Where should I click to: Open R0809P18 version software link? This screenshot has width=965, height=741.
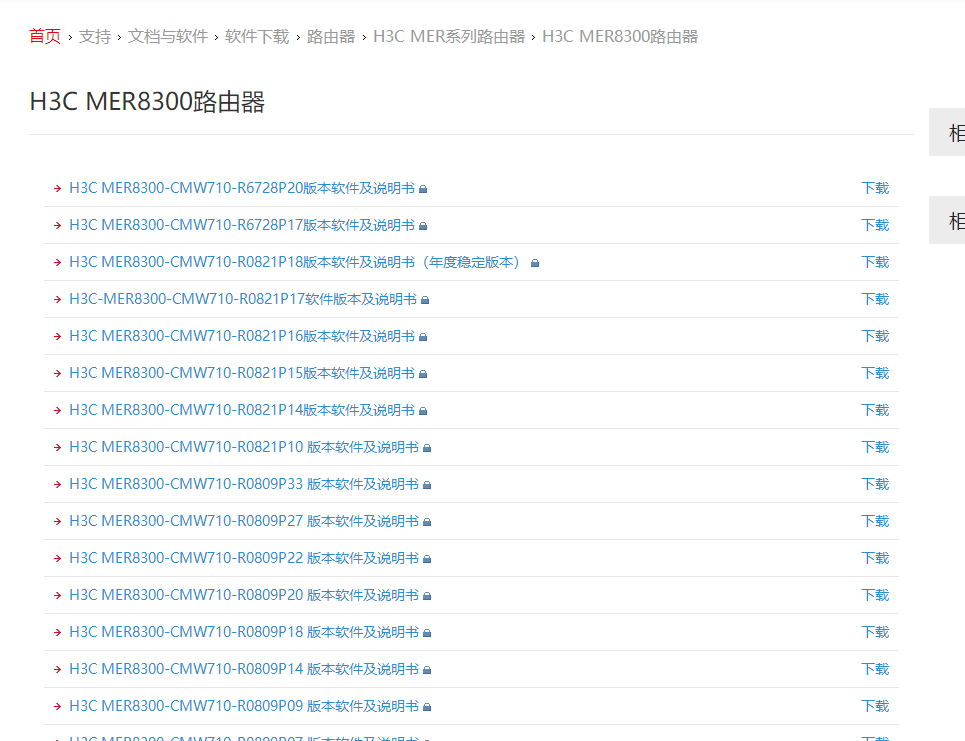point(244,631)
